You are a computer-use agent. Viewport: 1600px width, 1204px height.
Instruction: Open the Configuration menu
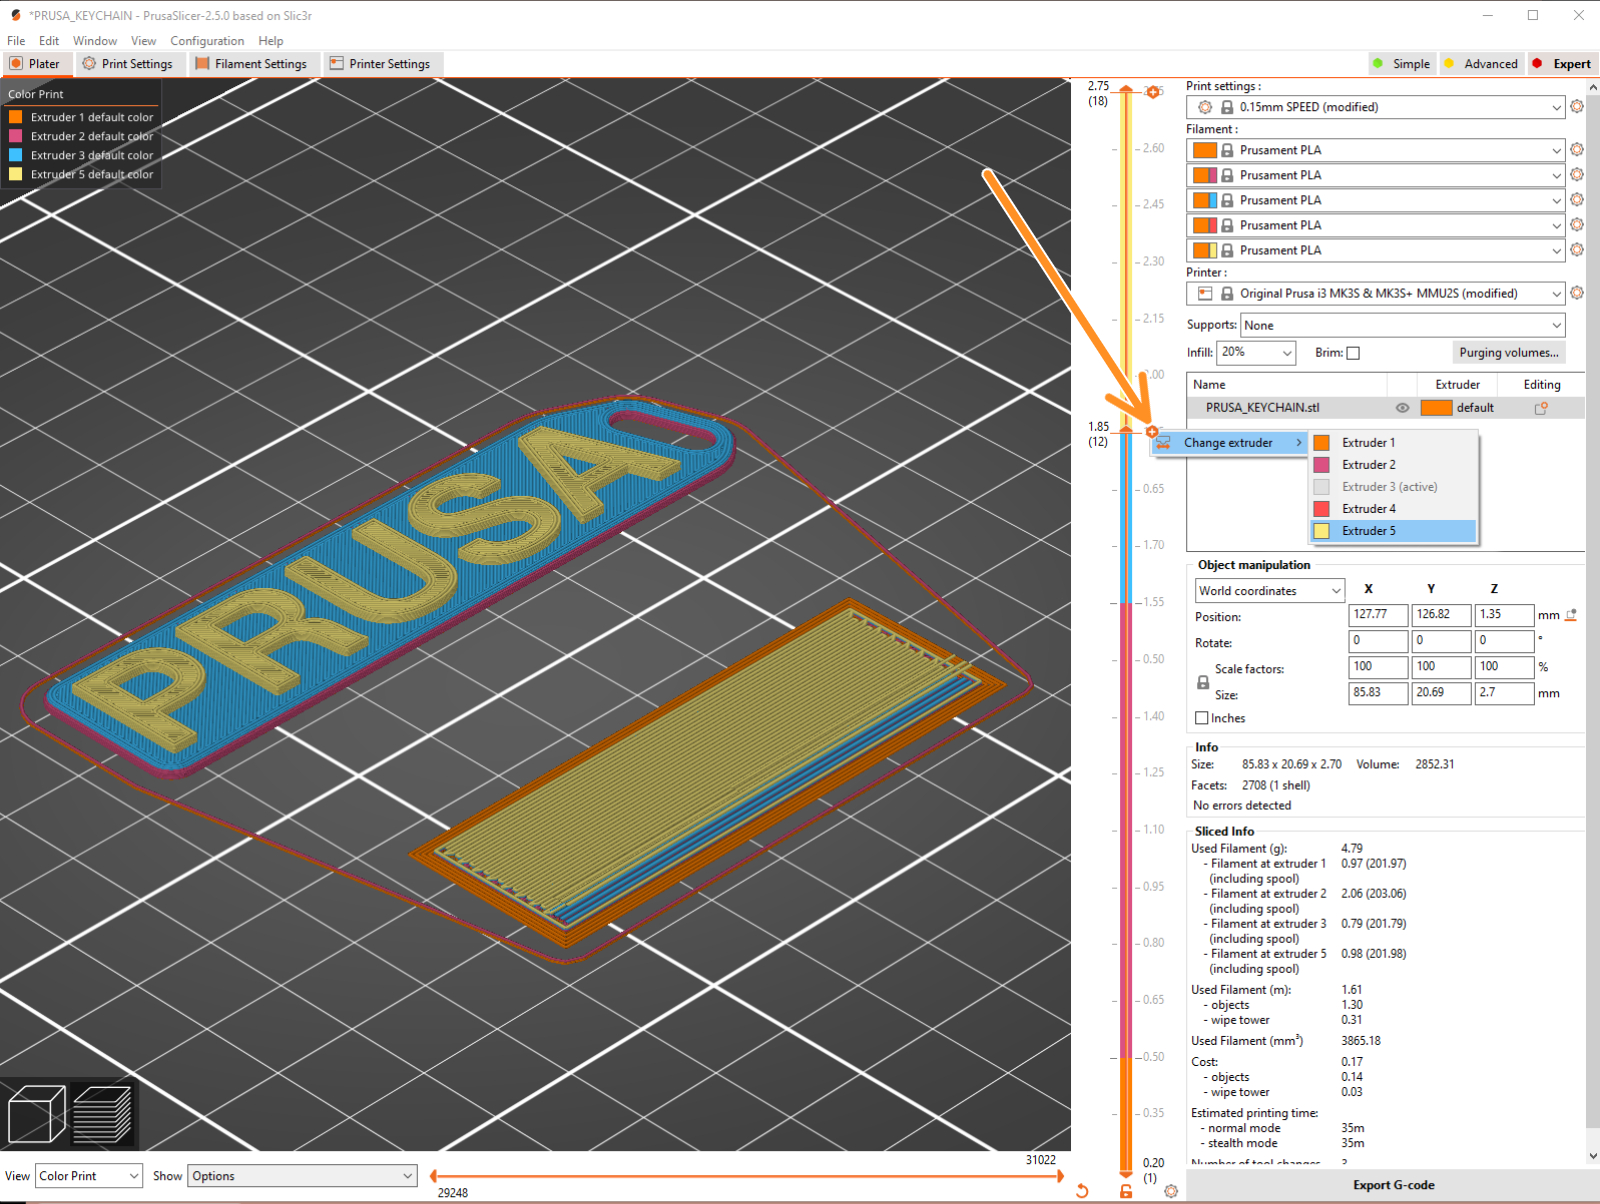(x=207, y=41)
